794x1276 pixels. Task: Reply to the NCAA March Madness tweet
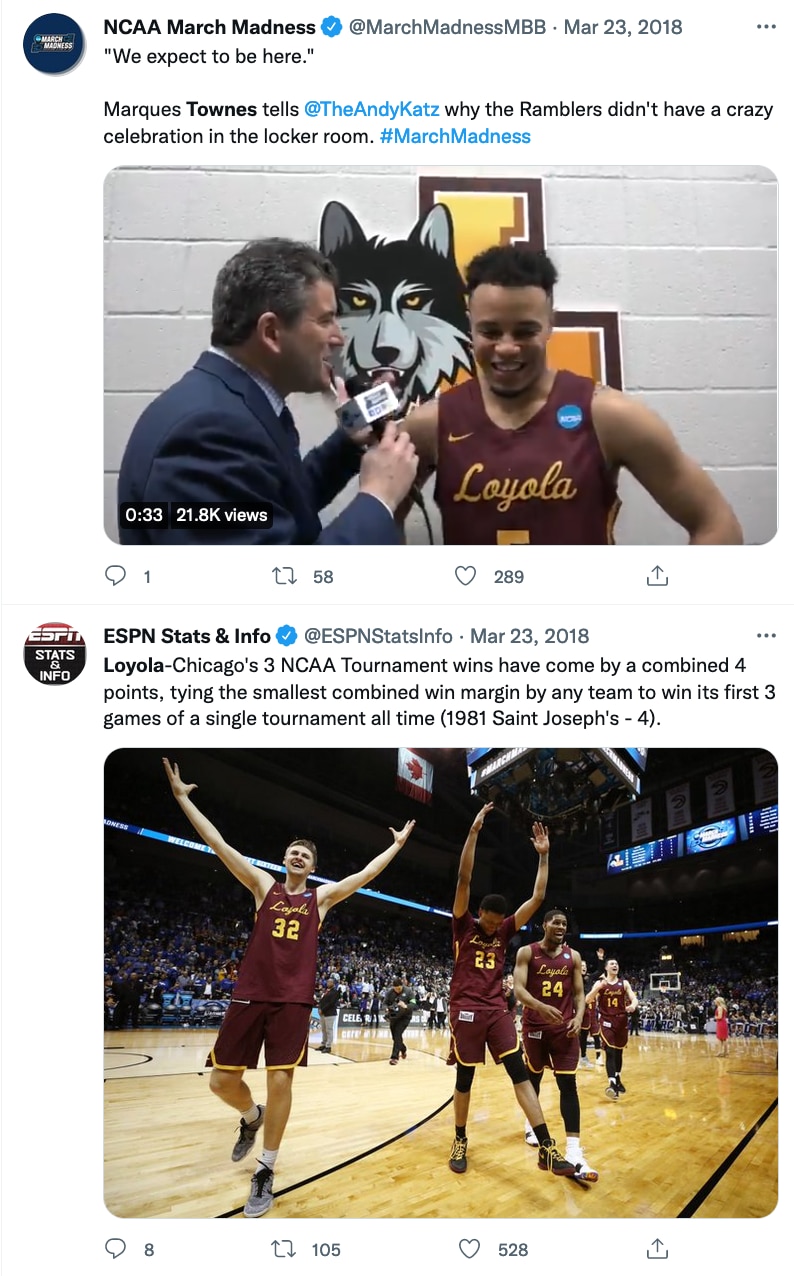coord(117,576)
